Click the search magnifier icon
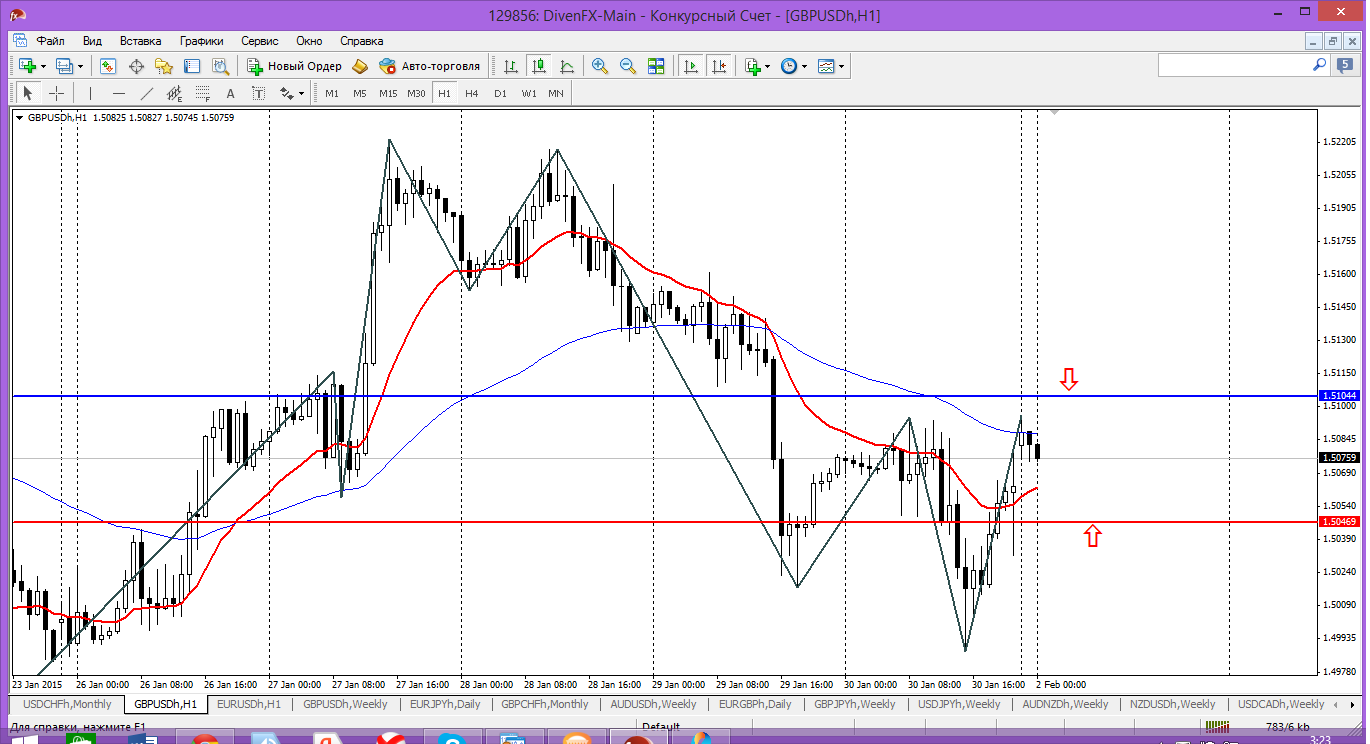Viewport: 1370px width, 744px height. (x=1320, y=65)
